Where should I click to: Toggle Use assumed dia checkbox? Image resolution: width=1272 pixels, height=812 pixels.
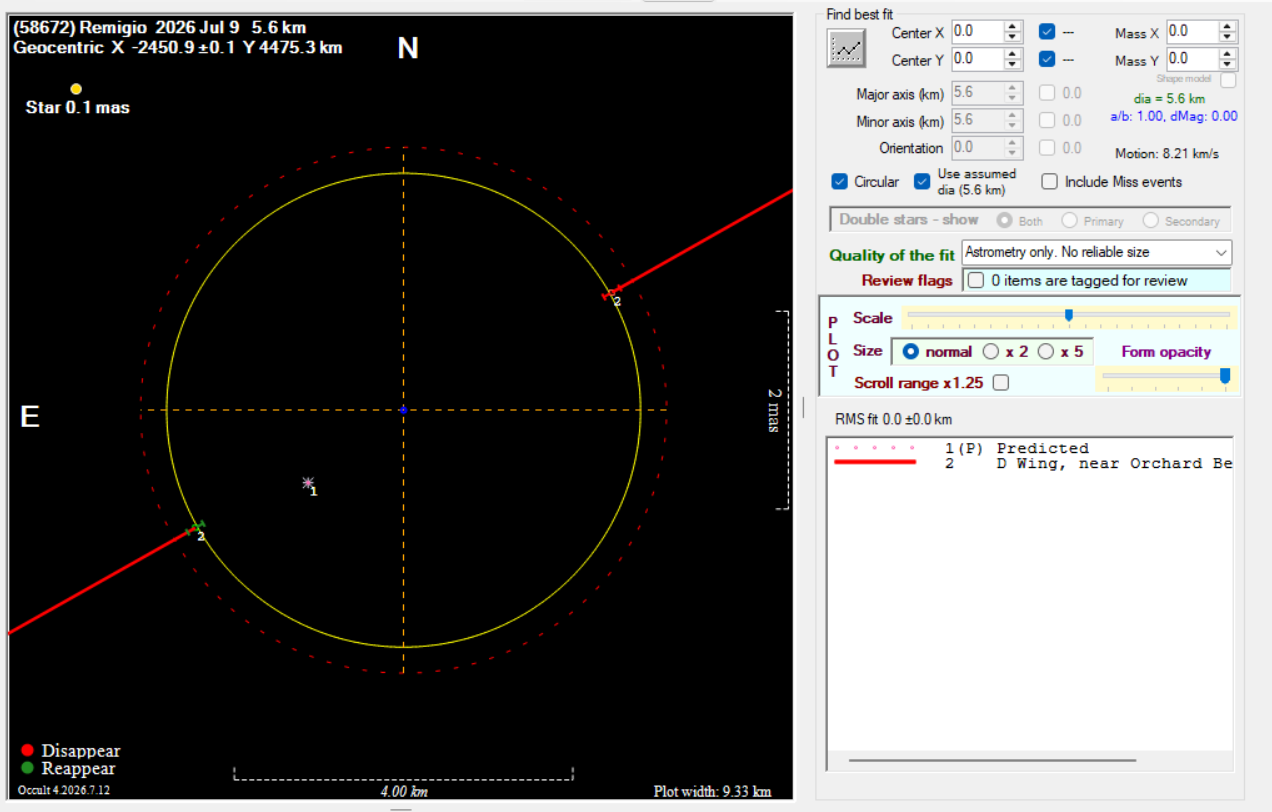922,182
